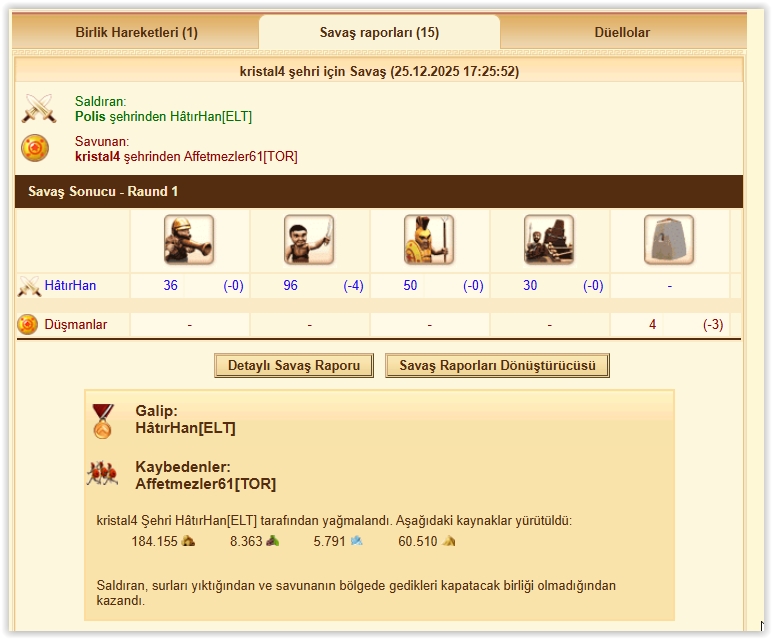Viewport: 772px width, 639px height.
Task: Click the wine grapes icon beside 8.363
Action: coord(273,541)
